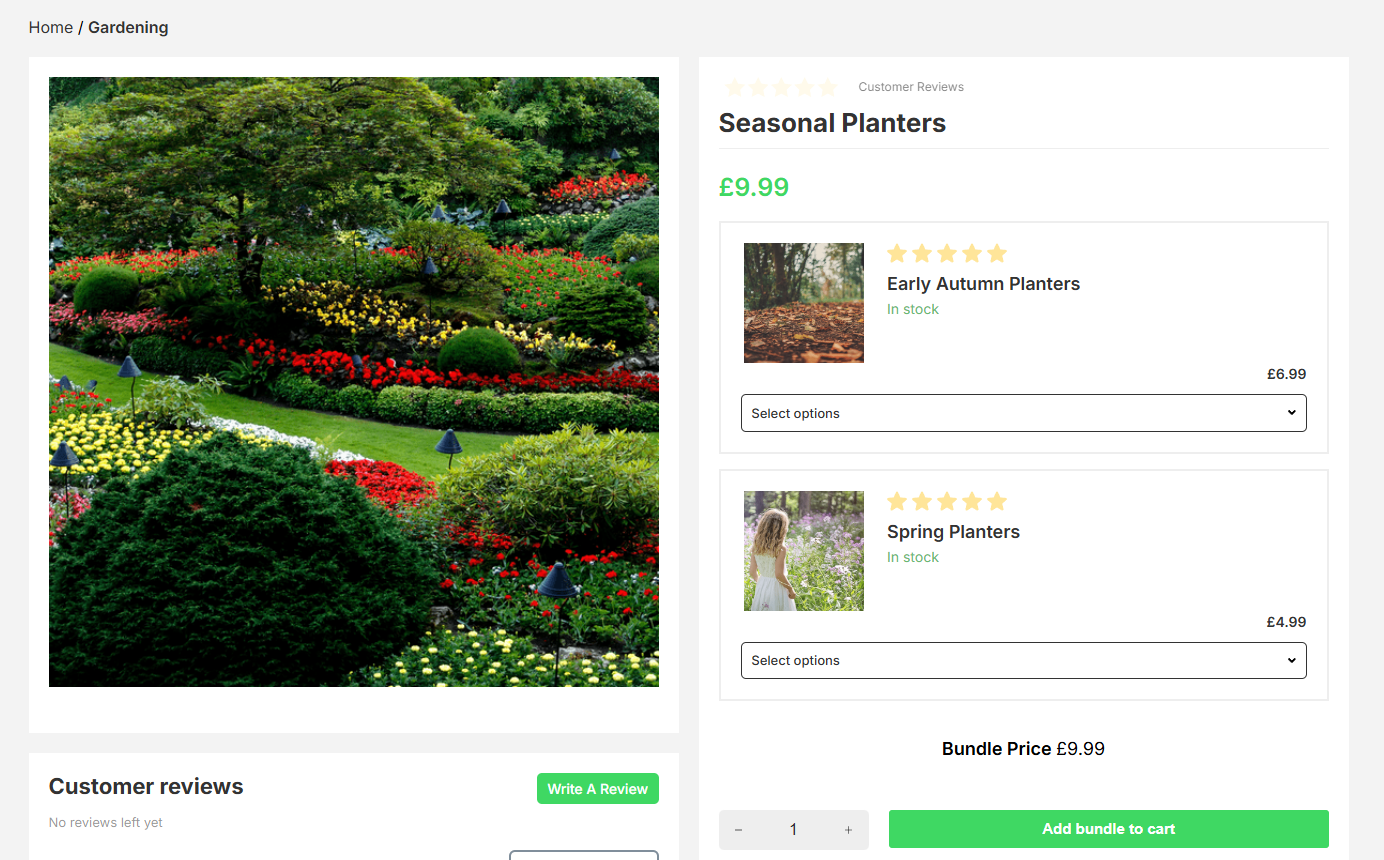This screenshot has height=860, width=1384.
Task: Open the Early Autumn Planters product title
Action: (x=983, y=284)
